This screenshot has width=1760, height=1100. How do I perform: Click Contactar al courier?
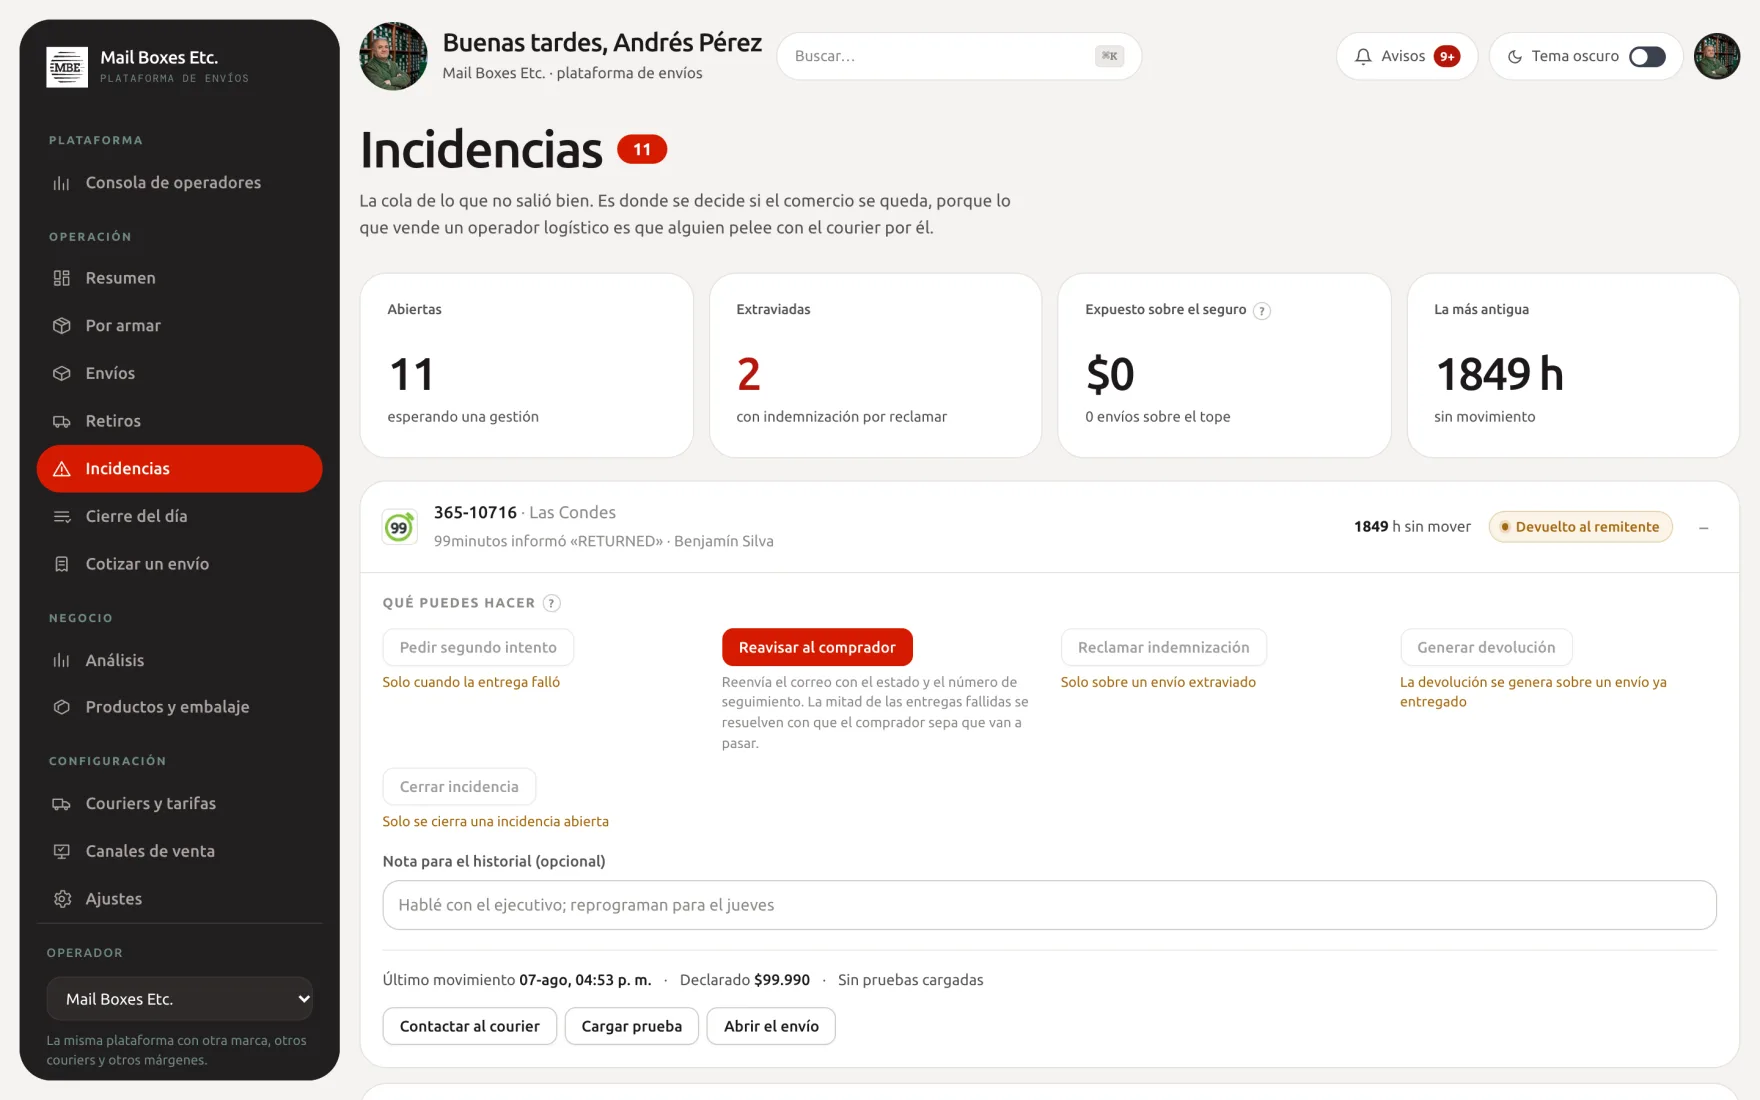click(470, 1026)
